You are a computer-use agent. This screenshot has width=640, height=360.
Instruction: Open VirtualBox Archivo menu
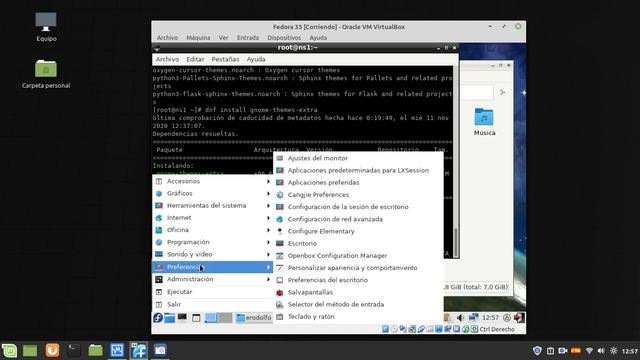(167, 38)
